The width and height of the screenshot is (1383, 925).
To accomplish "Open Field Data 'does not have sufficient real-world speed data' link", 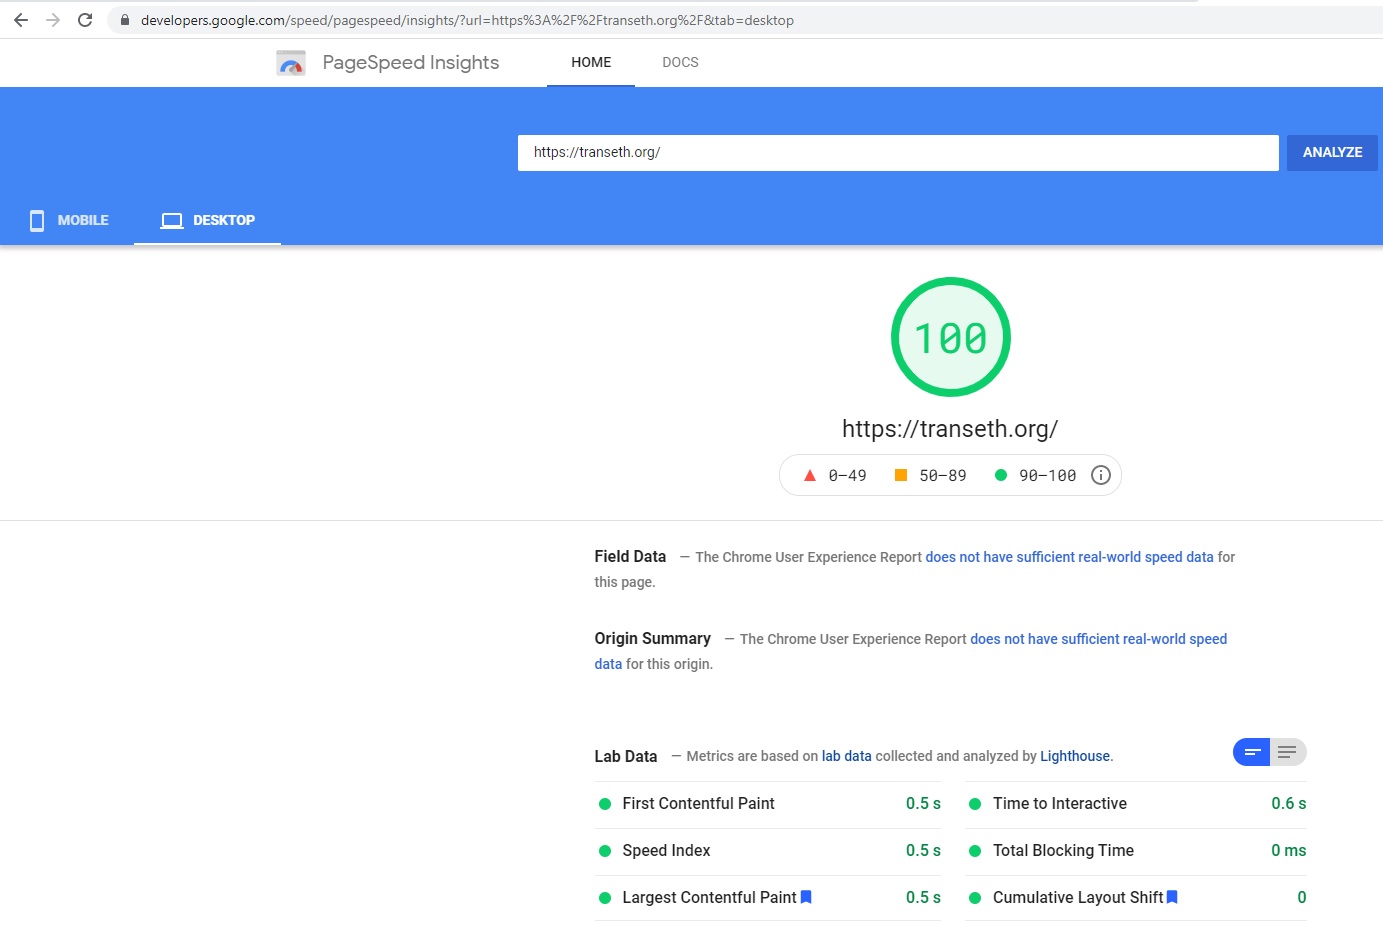I will 1069,557.
